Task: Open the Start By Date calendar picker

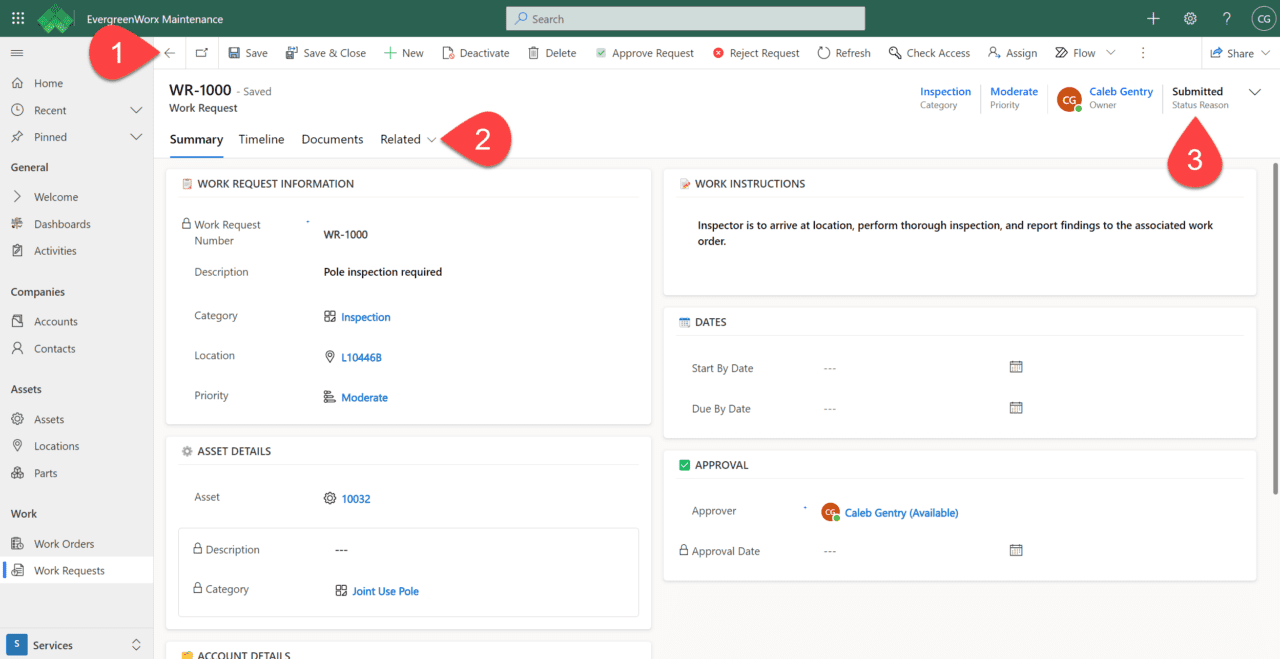Action: point(1016,367)
